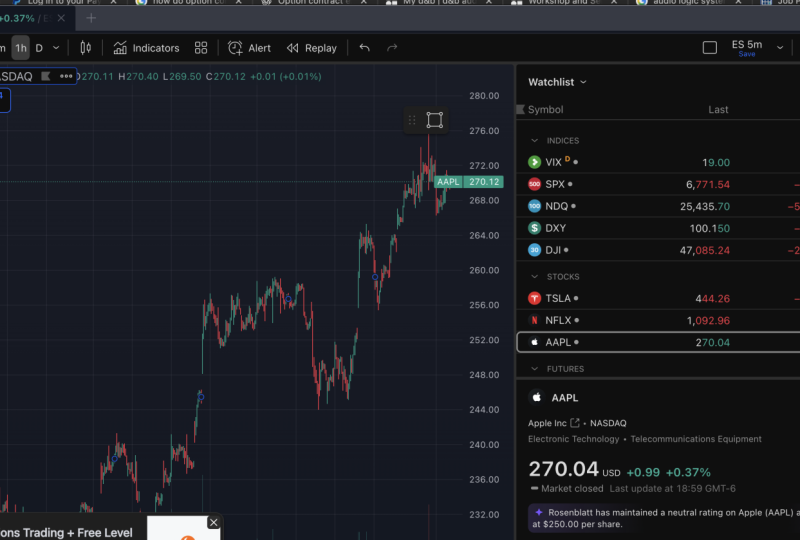
Task: Select AAPL row in the watchlist
Action: pos(658,342)
